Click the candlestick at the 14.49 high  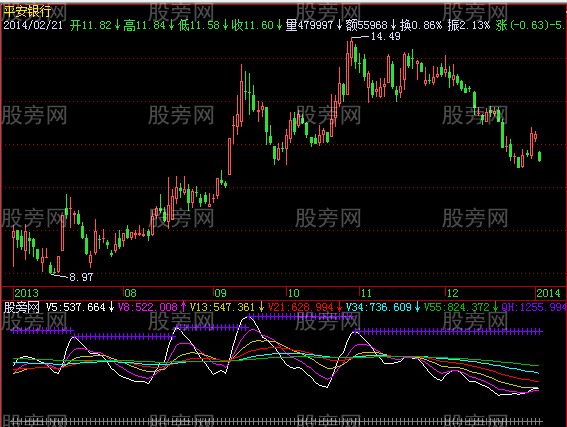[351, 51]
